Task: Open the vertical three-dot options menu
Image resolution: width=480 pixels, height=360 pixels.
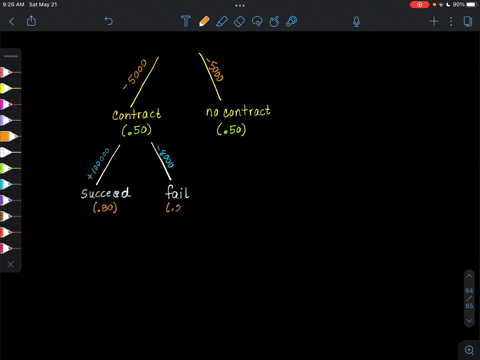Action: (451, 22)
